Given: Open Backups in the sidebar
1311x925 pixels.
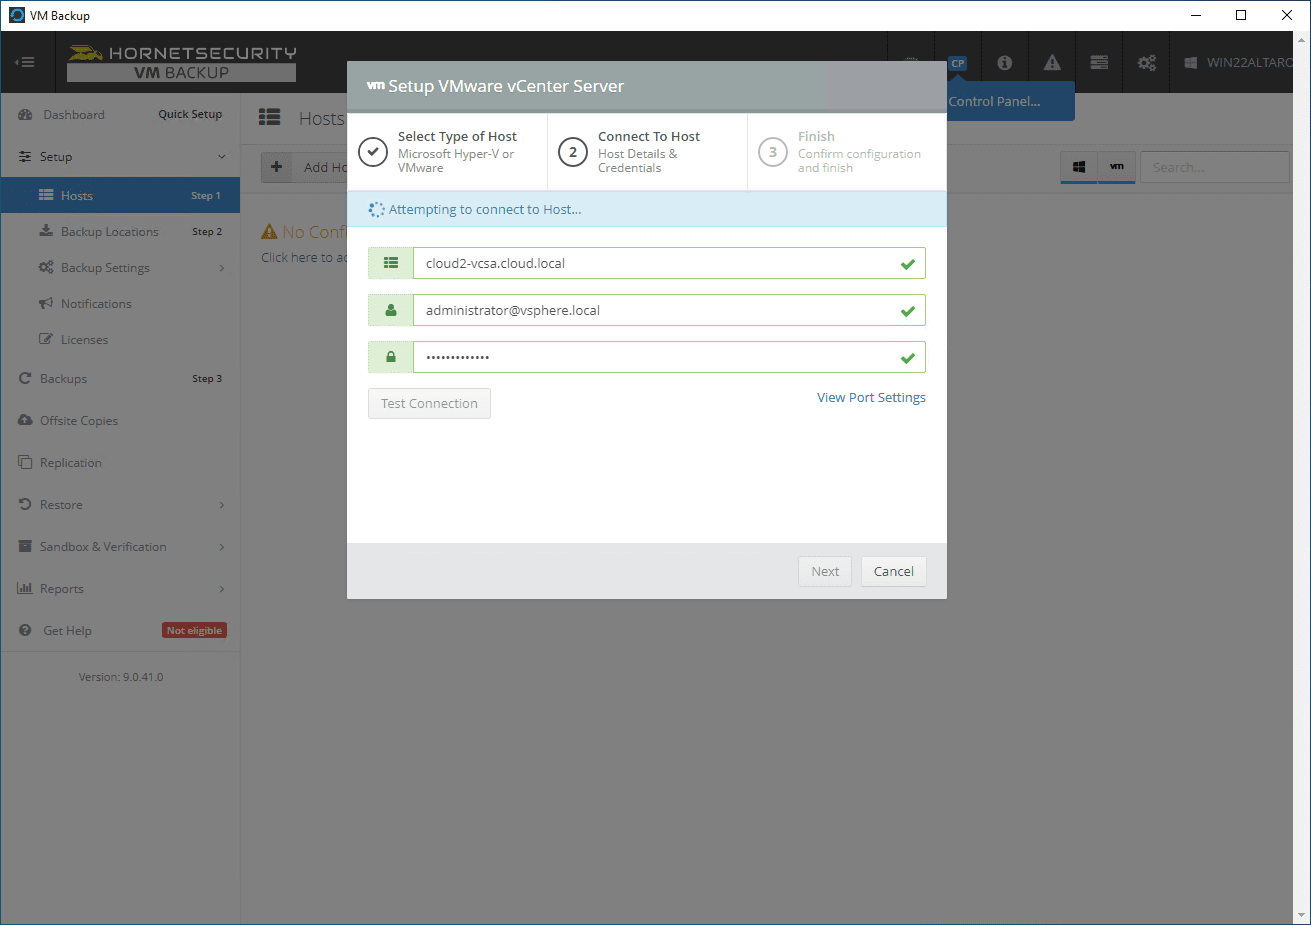Looking at the screenshot, I should click(x=63, y=379).
